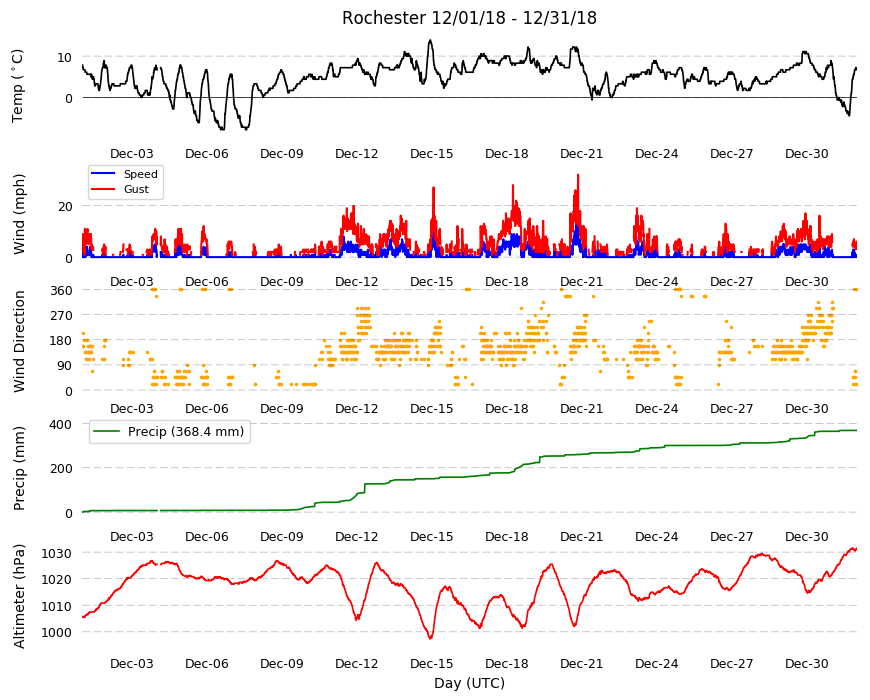The image size is (870, 700).
Task: Click the Precip (mm) axis label
Action: pos(19,468)
